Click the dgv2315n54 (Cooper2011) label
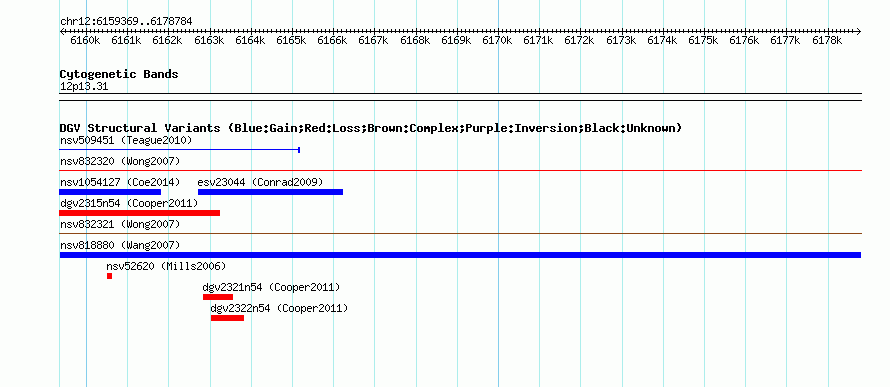 point(129,203)
